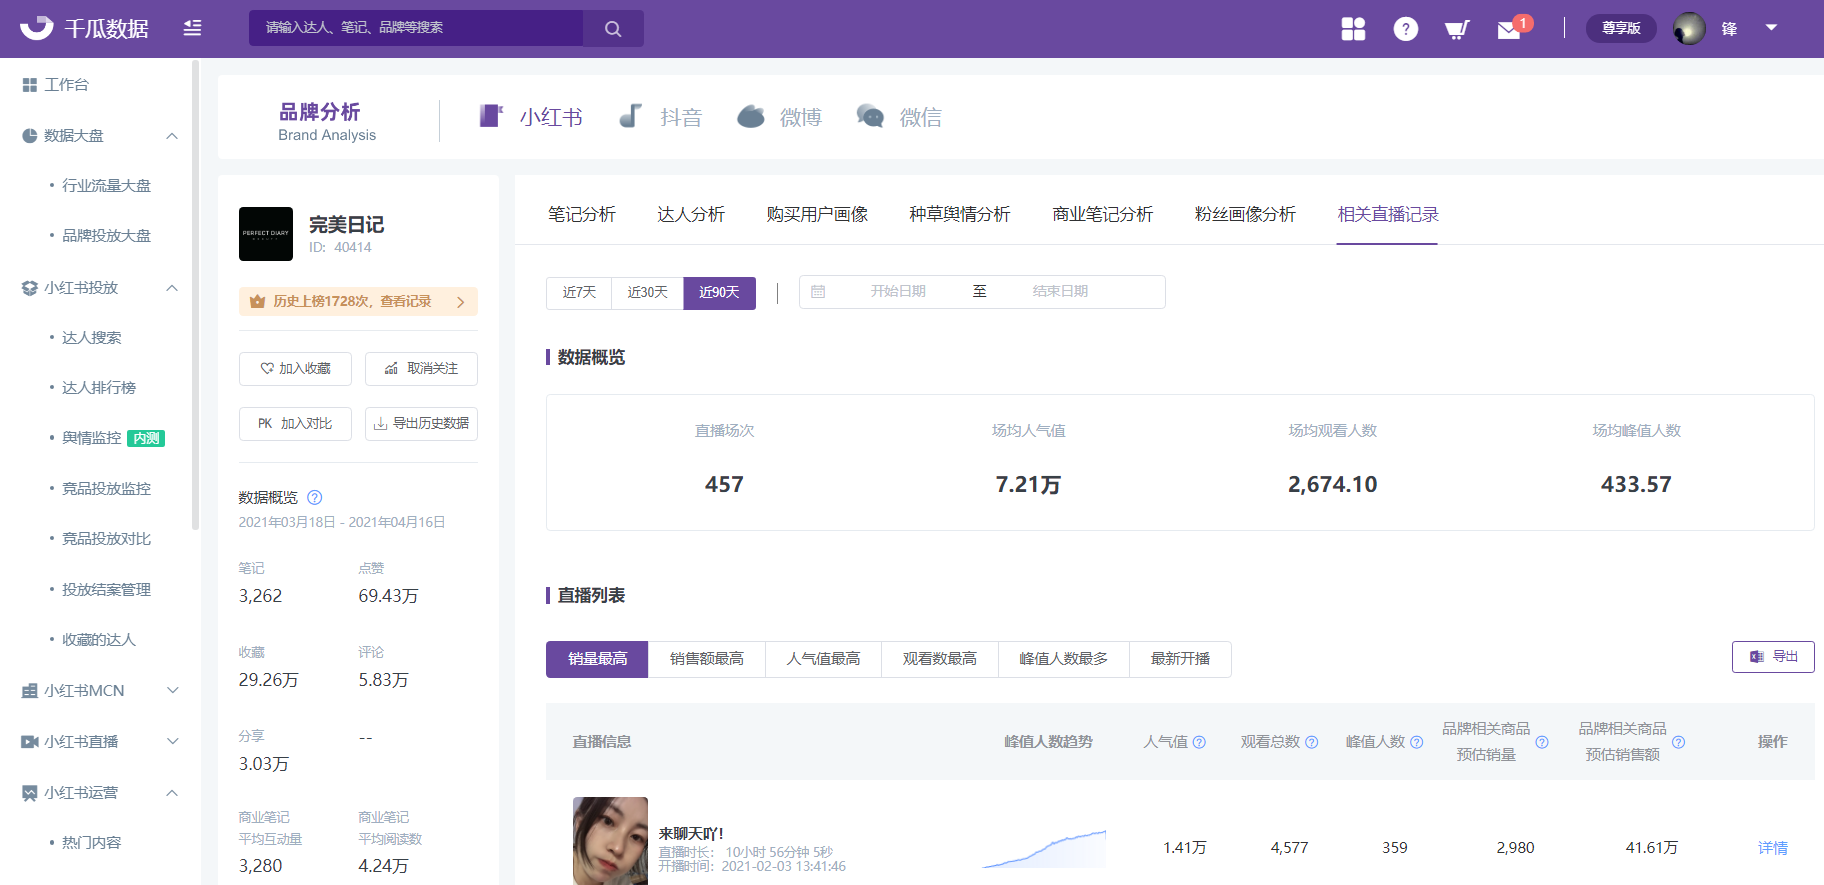Sort live list by 销售额最高
Image resolution: width=1824 pixels, height=885 pixels.
click(707, 659)
